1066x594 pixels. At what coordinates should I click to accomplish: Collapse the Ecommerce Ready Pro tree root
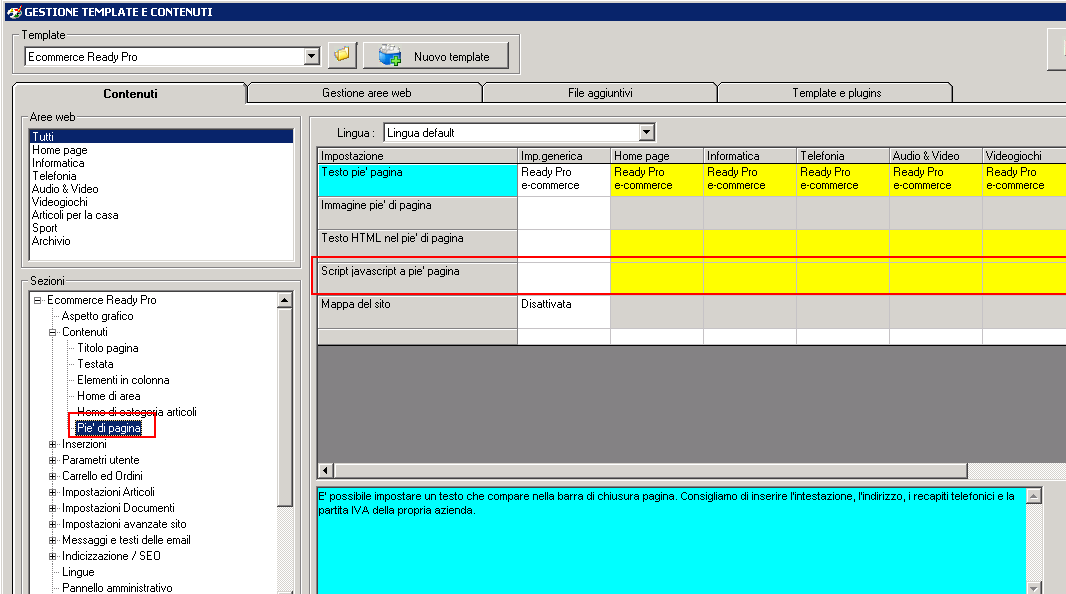[37, 300]
